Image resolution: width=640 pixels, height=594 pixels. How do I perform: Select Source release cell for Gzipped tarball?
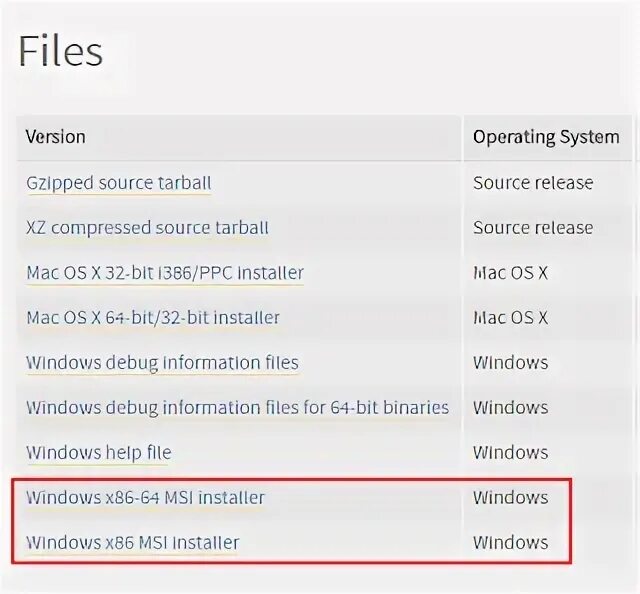[533, 183]
